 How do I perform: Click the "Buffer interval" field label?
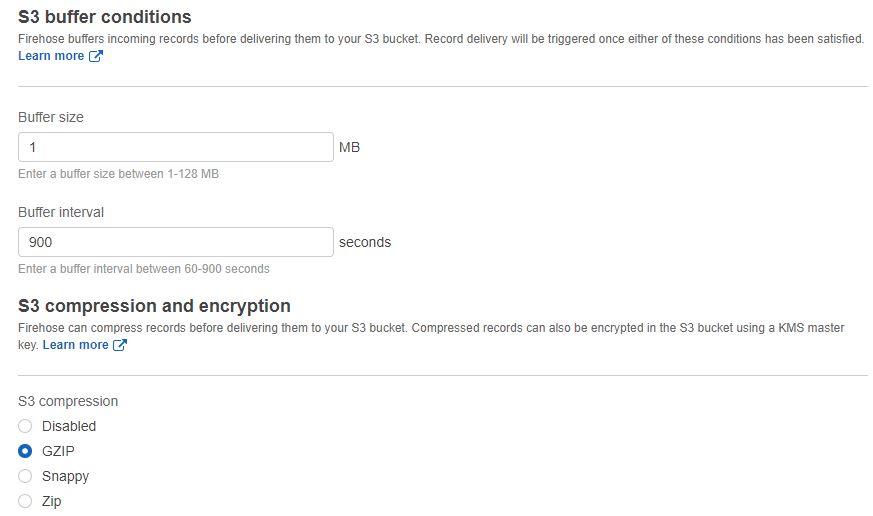click(x=61, y=212)
